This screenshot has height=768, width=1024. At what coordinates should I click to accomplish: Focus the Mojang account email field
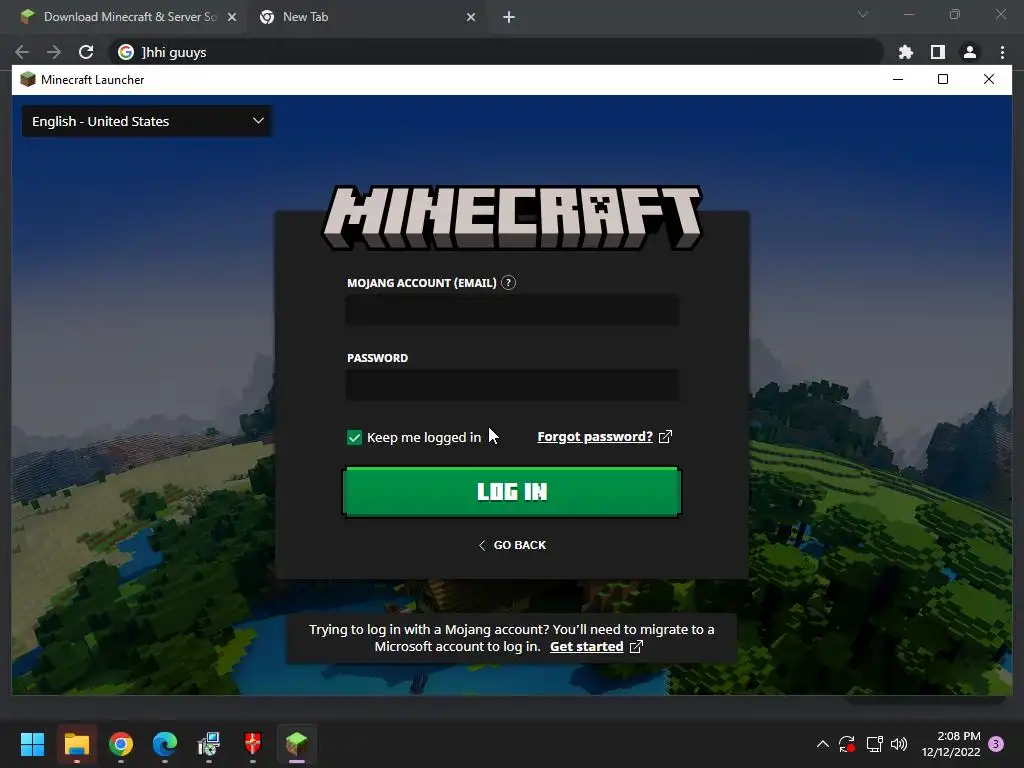512,310
